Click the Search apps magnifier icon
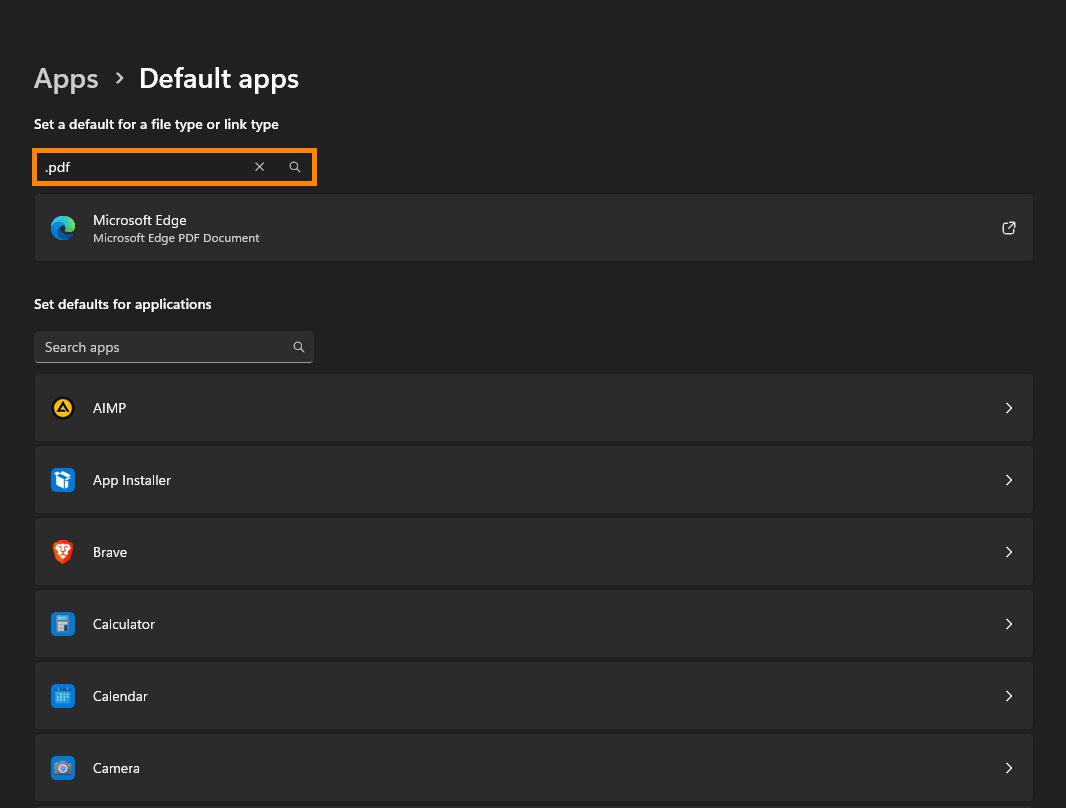The height and width of the screenshot is (808, 1066). (298, 347)
